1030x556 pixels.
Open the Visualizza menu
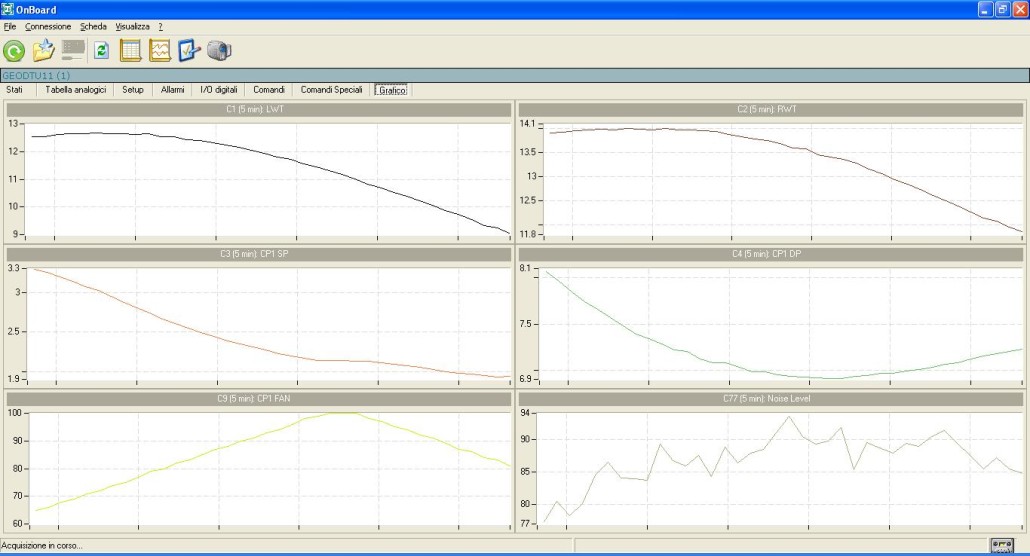pyautogui.click(x=132, y=26)
